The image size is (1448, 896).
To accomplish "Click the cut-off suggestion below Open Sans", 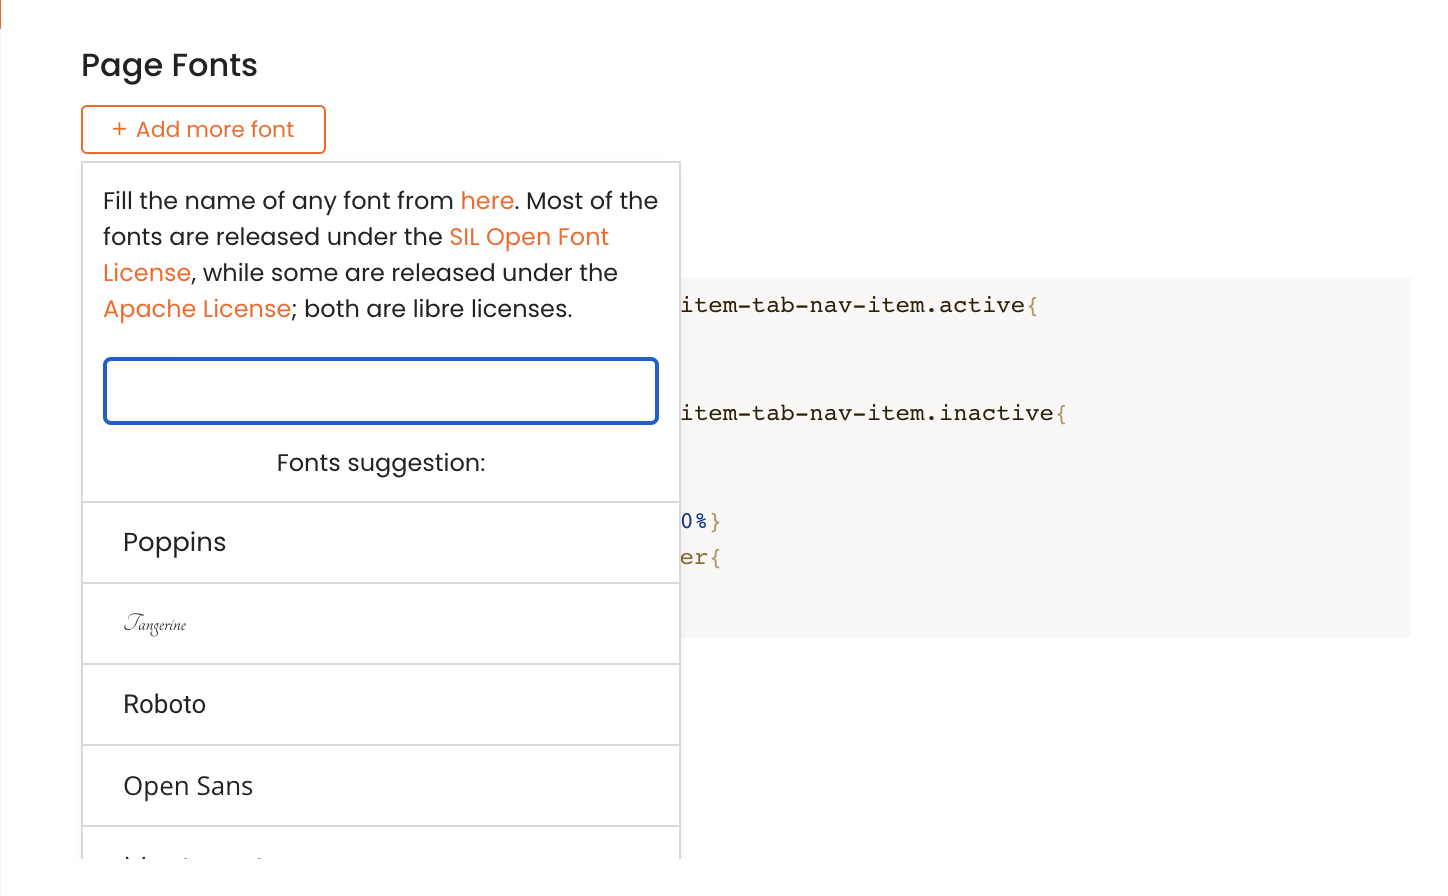I will [200, 850].
